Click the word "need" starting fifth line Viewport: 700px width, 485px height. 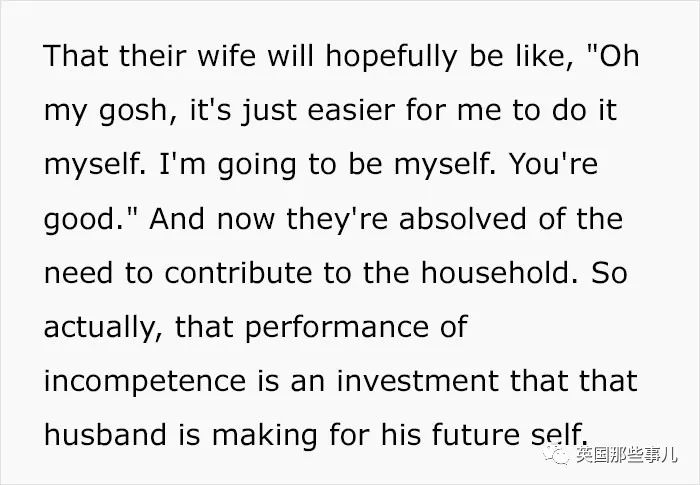pos(76,273)
